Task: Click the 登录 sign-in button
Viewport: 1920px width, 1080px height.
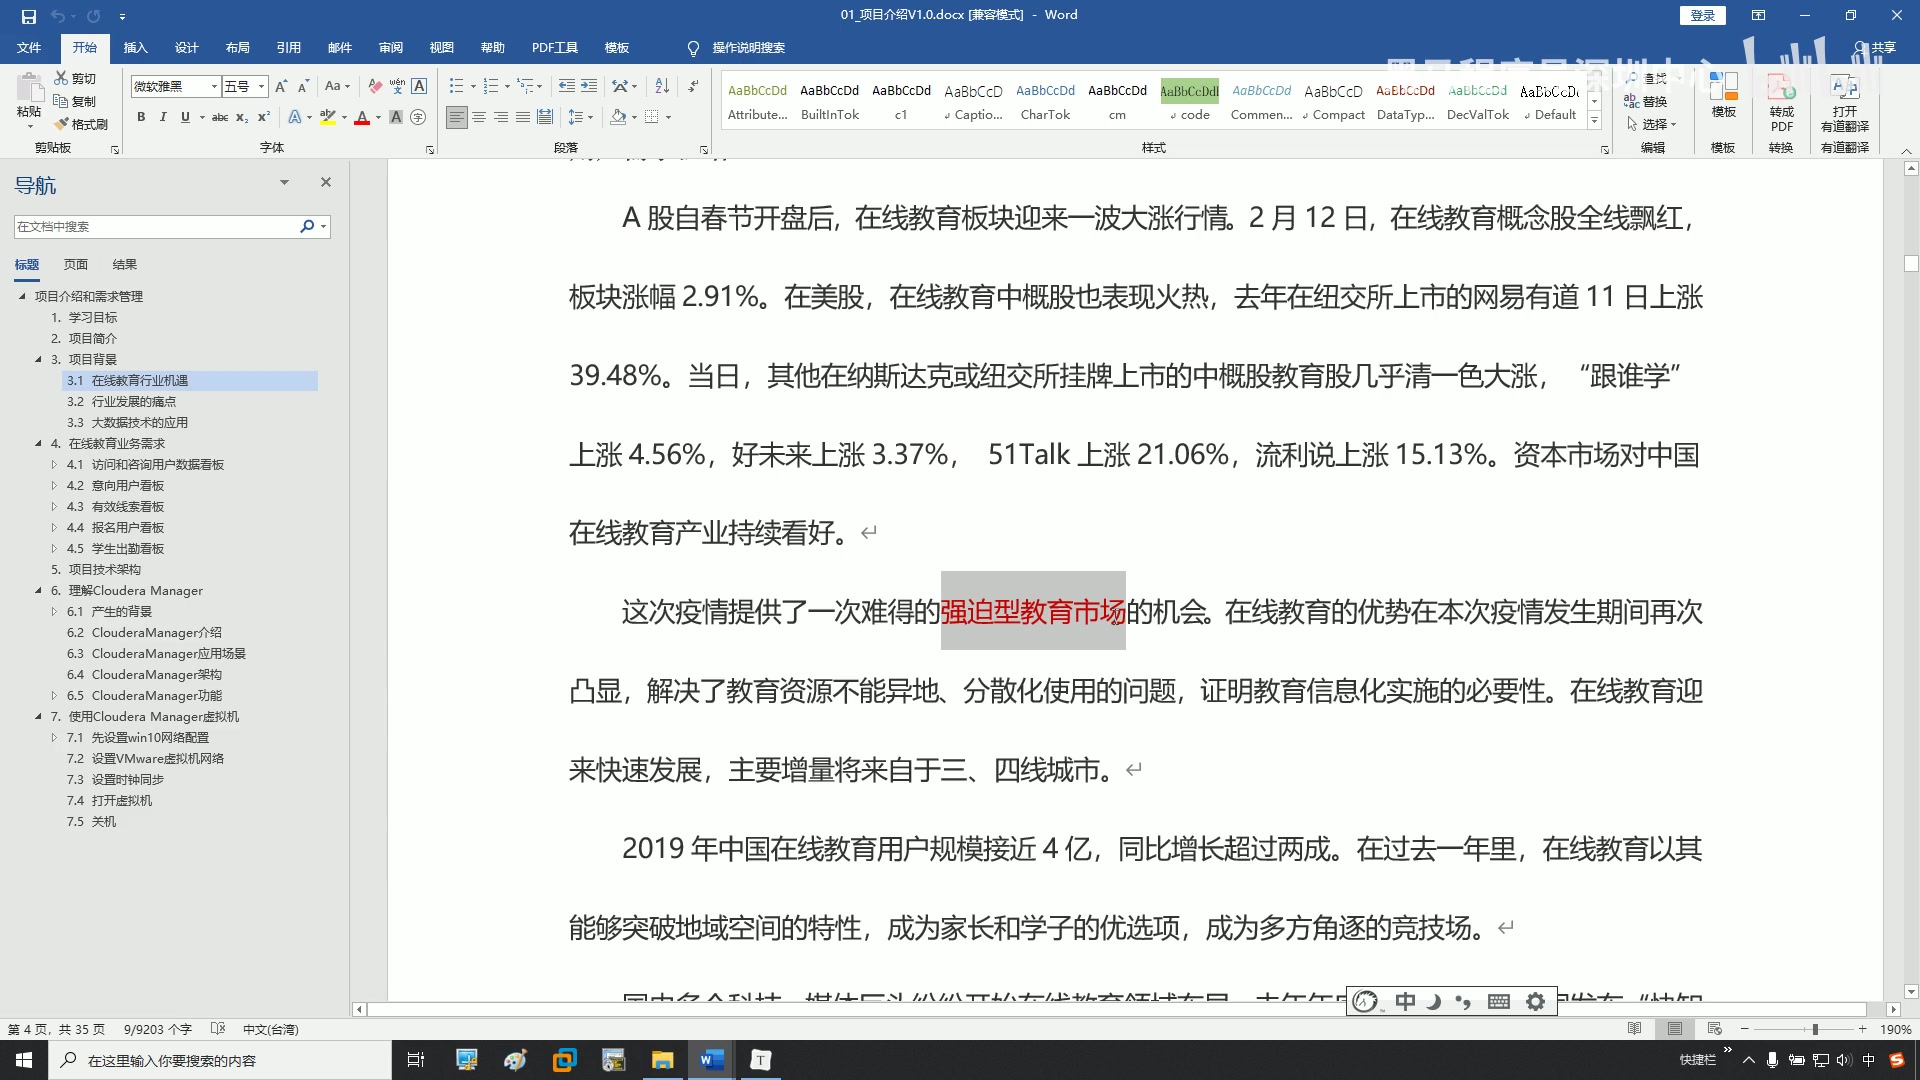Action: (1702, 15)
